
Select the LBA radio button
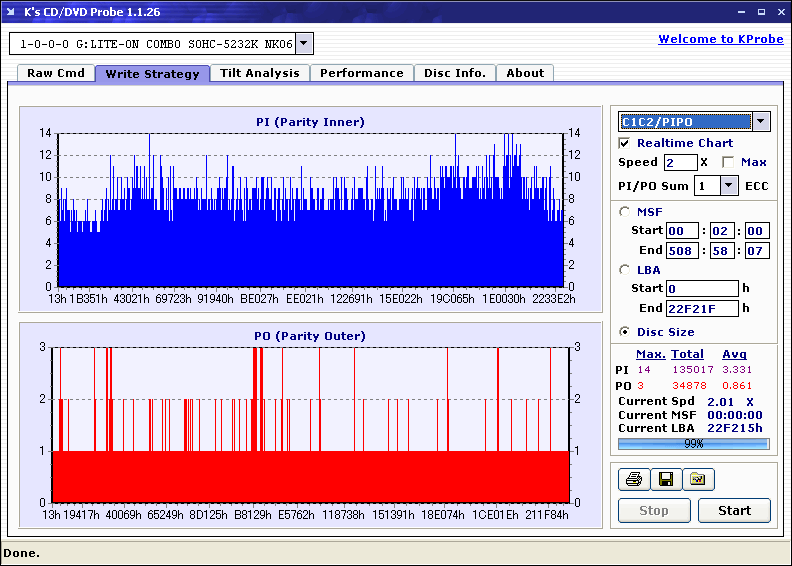point(625,270)
